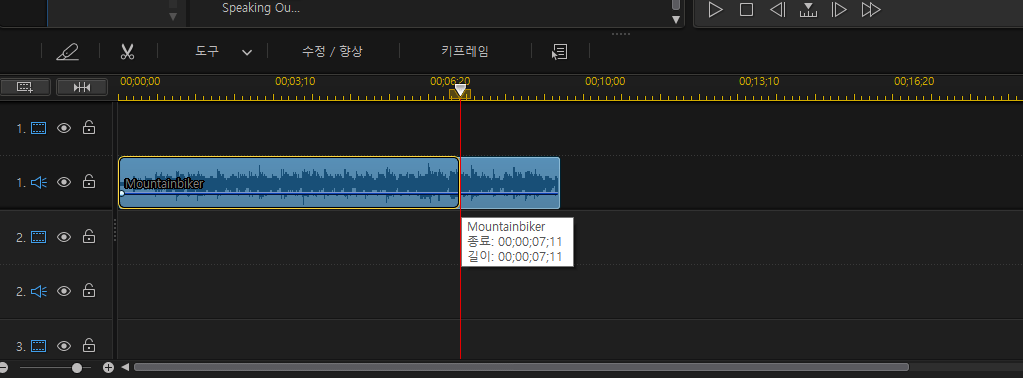Select audio track 2 speaker icon
Screen dimensions: 1023x378
click(x=38, y=291)
